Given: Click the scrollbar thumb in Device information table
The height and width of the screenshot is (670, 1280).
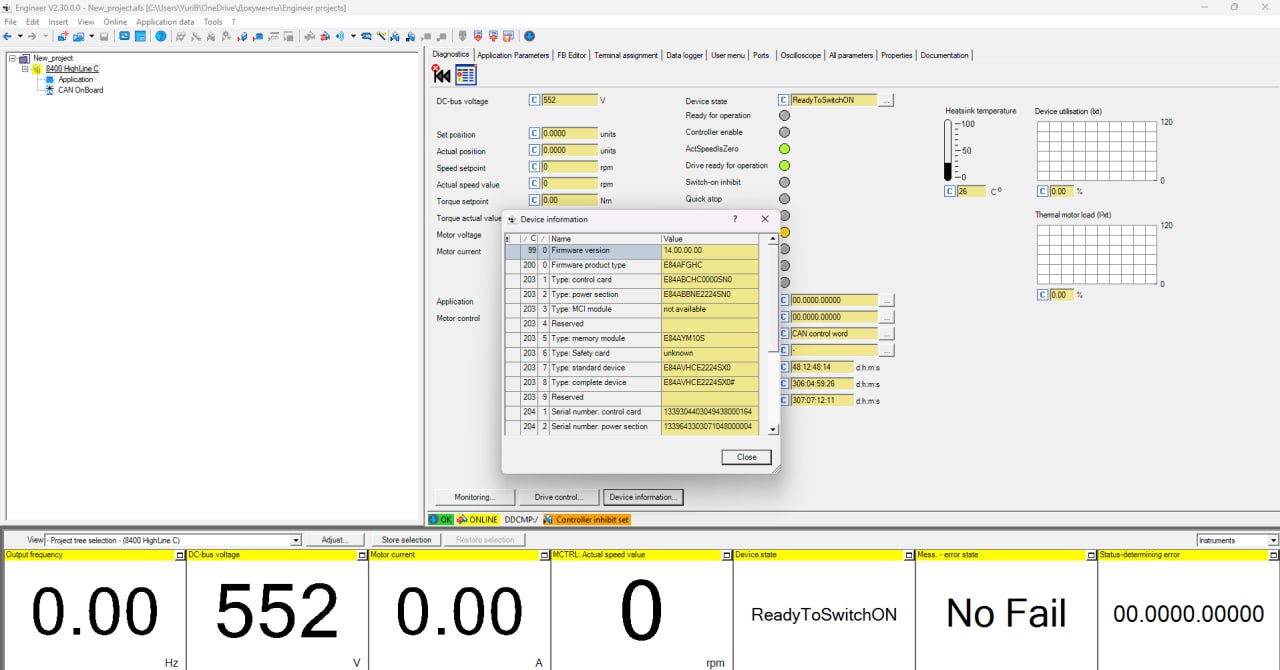Looking at the screenshot, I should (772, 297).
